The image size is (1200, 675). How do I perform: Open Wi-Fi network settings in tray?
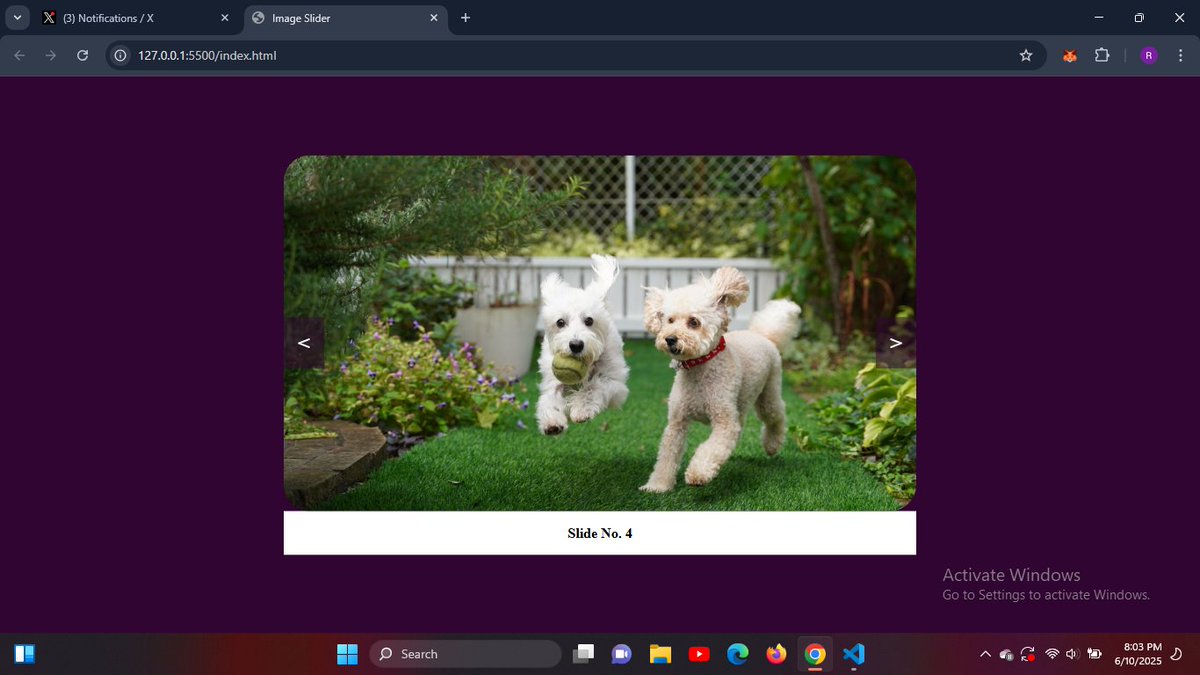[x=1052, y=654]
